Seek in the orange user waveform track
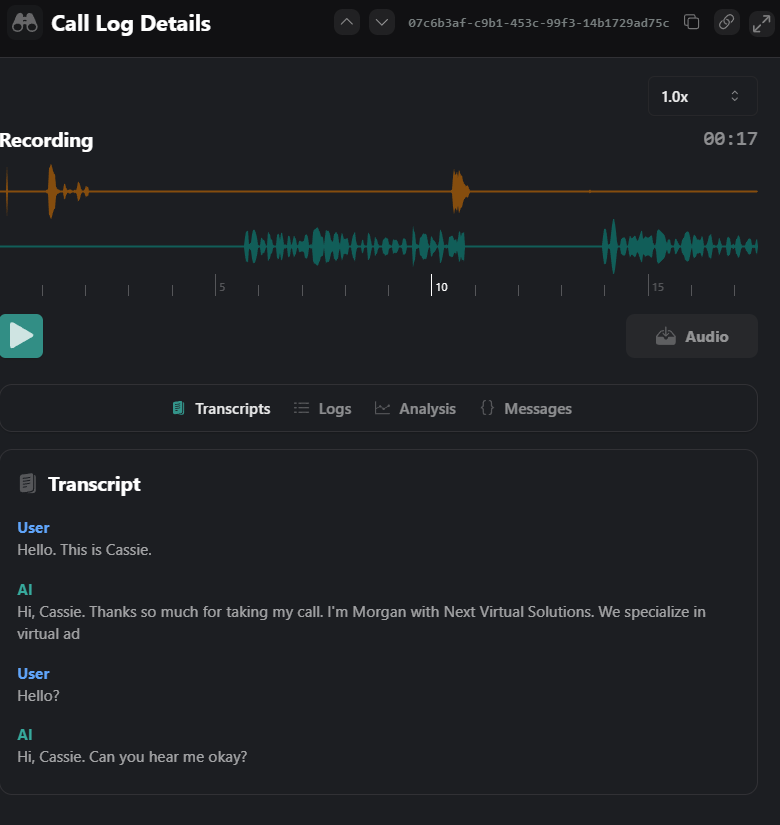Viewport: 780px width, 825px height. [379, 192]
